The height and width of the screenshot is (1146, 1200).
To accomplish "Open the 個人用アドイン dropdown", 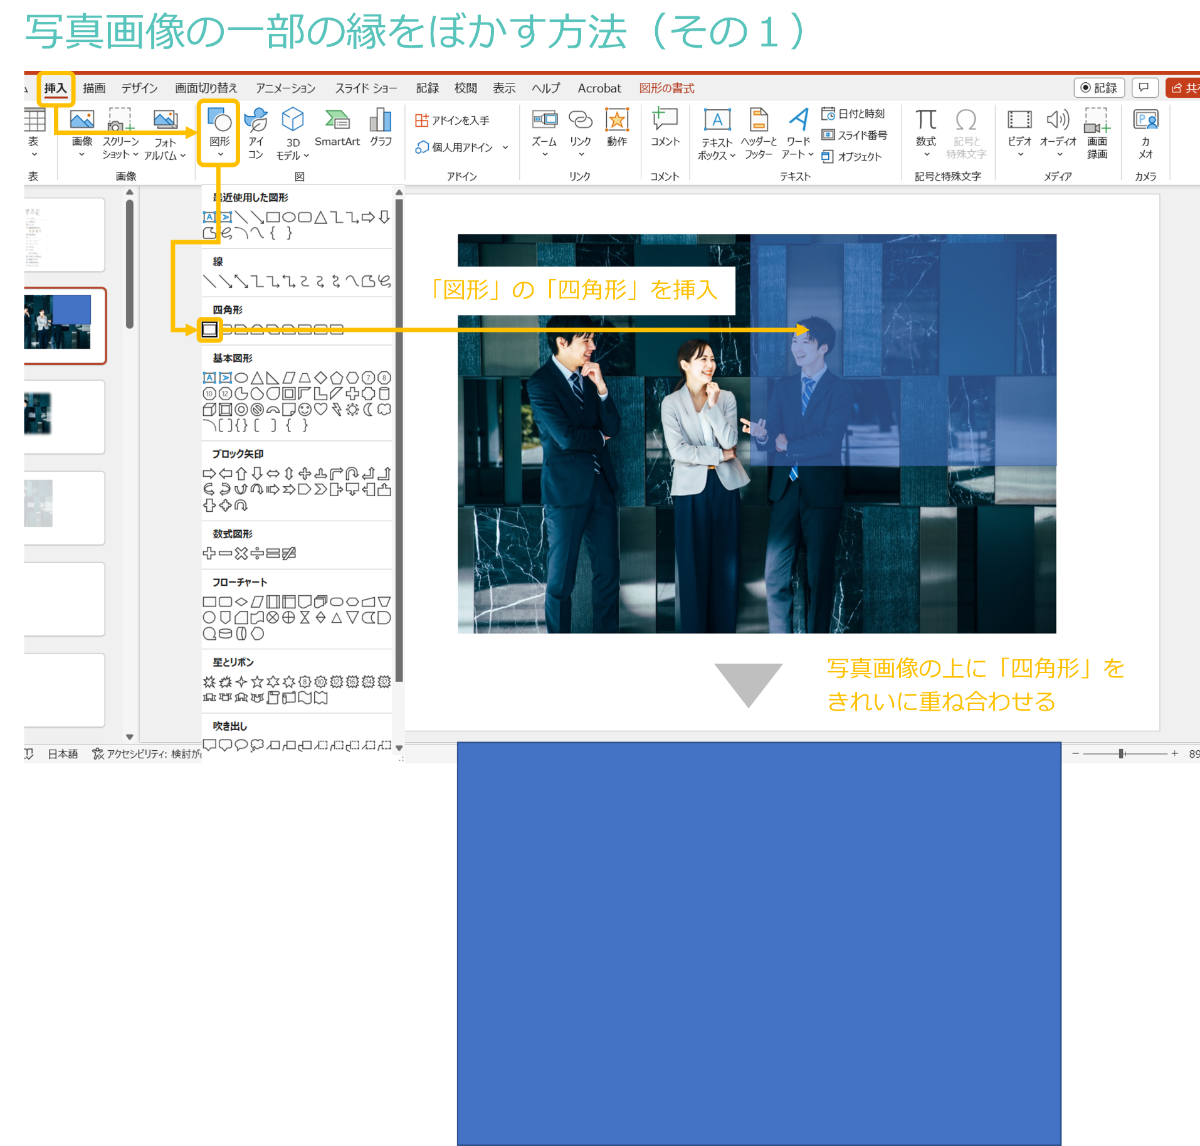I will click(462, 147).
